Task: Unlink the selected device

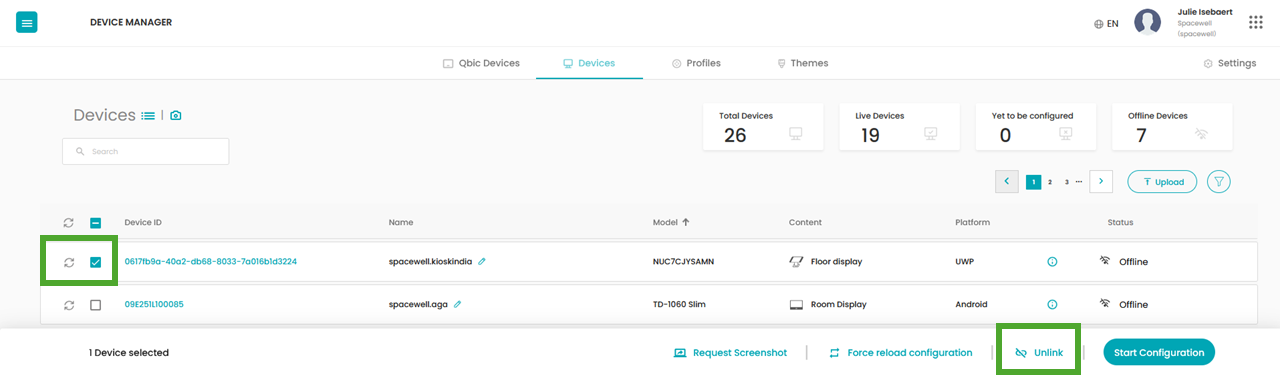Action: (x=1040, y=352)
